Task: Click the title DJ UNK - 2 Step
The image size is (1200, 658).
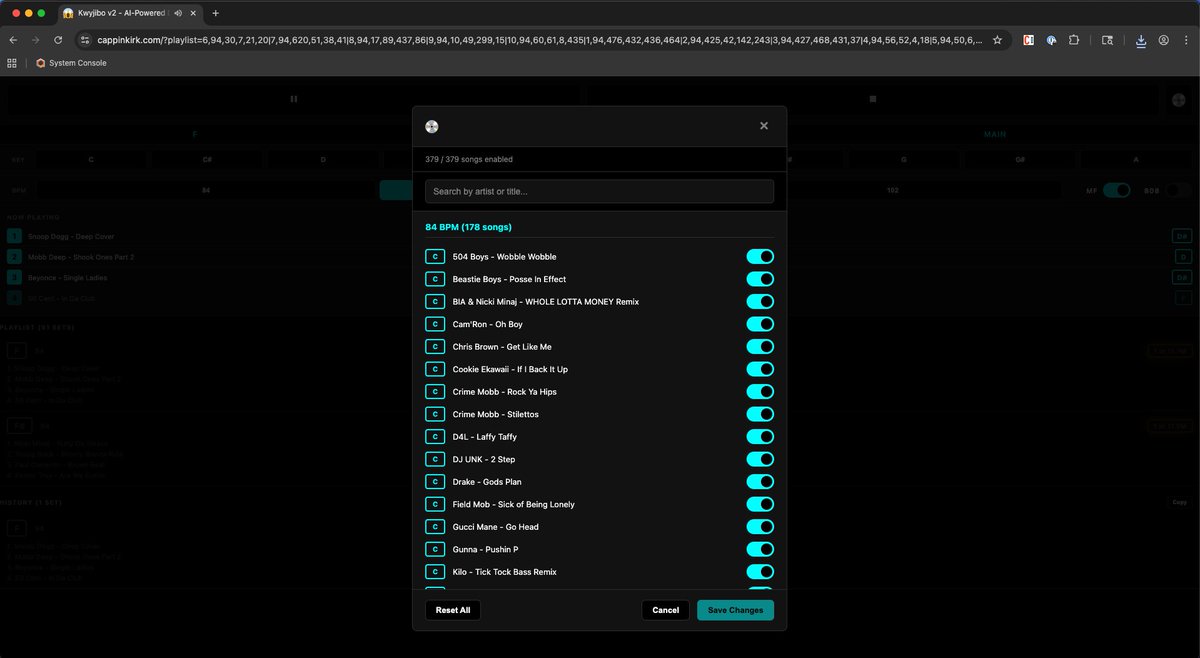Action: pos(484,459)
